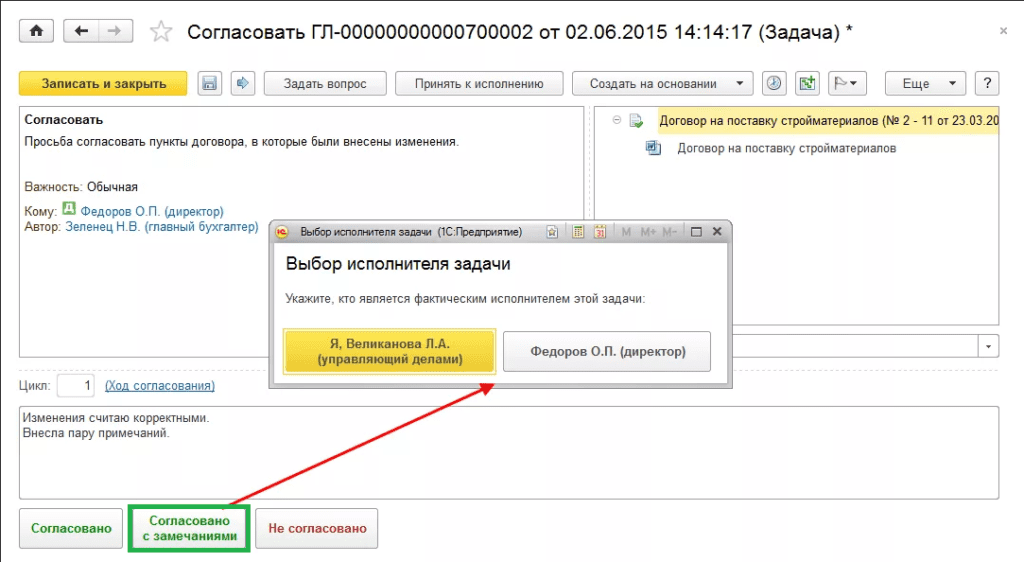Go back using the left arrow

(81, 31)
